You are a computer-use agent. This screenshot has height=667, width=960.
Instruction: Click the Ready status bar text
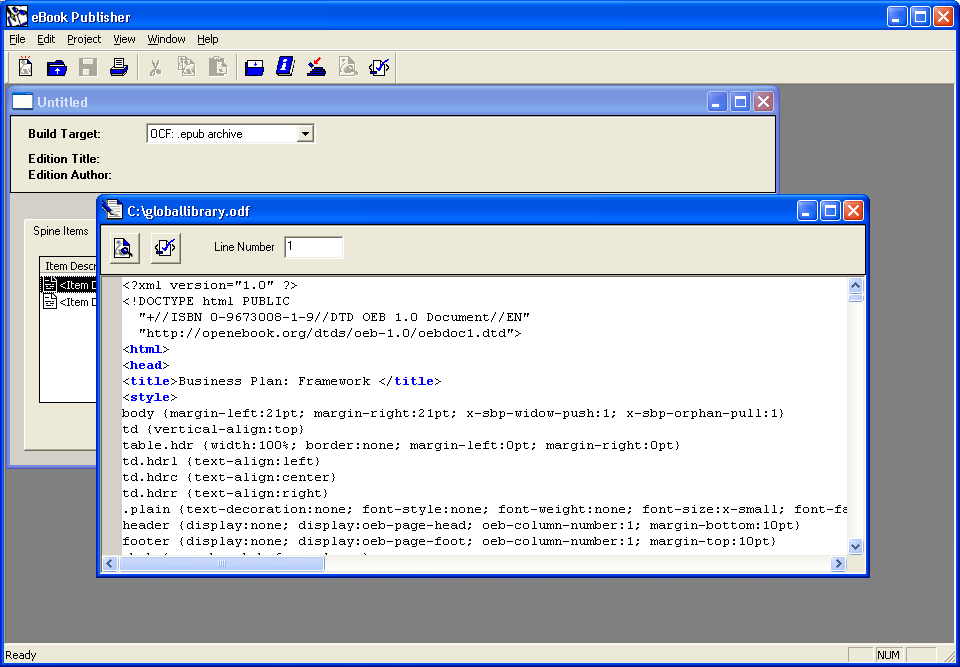21,655
